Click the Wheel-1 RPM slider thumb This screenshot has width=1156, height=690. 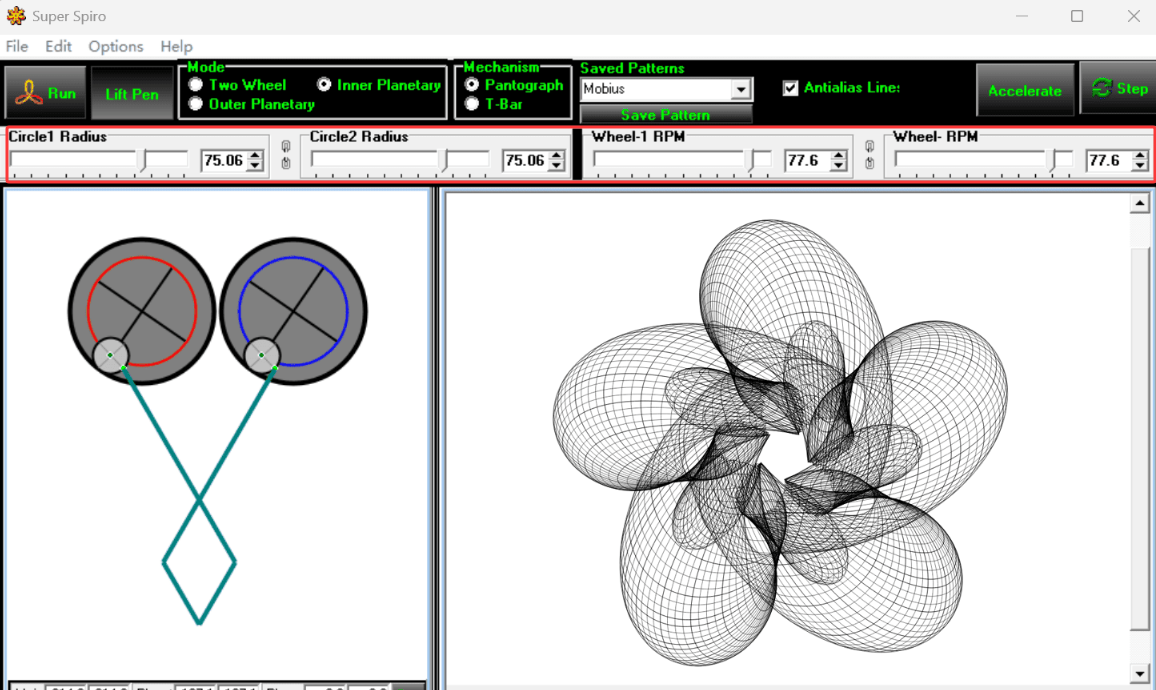click(x=751, y=161)
